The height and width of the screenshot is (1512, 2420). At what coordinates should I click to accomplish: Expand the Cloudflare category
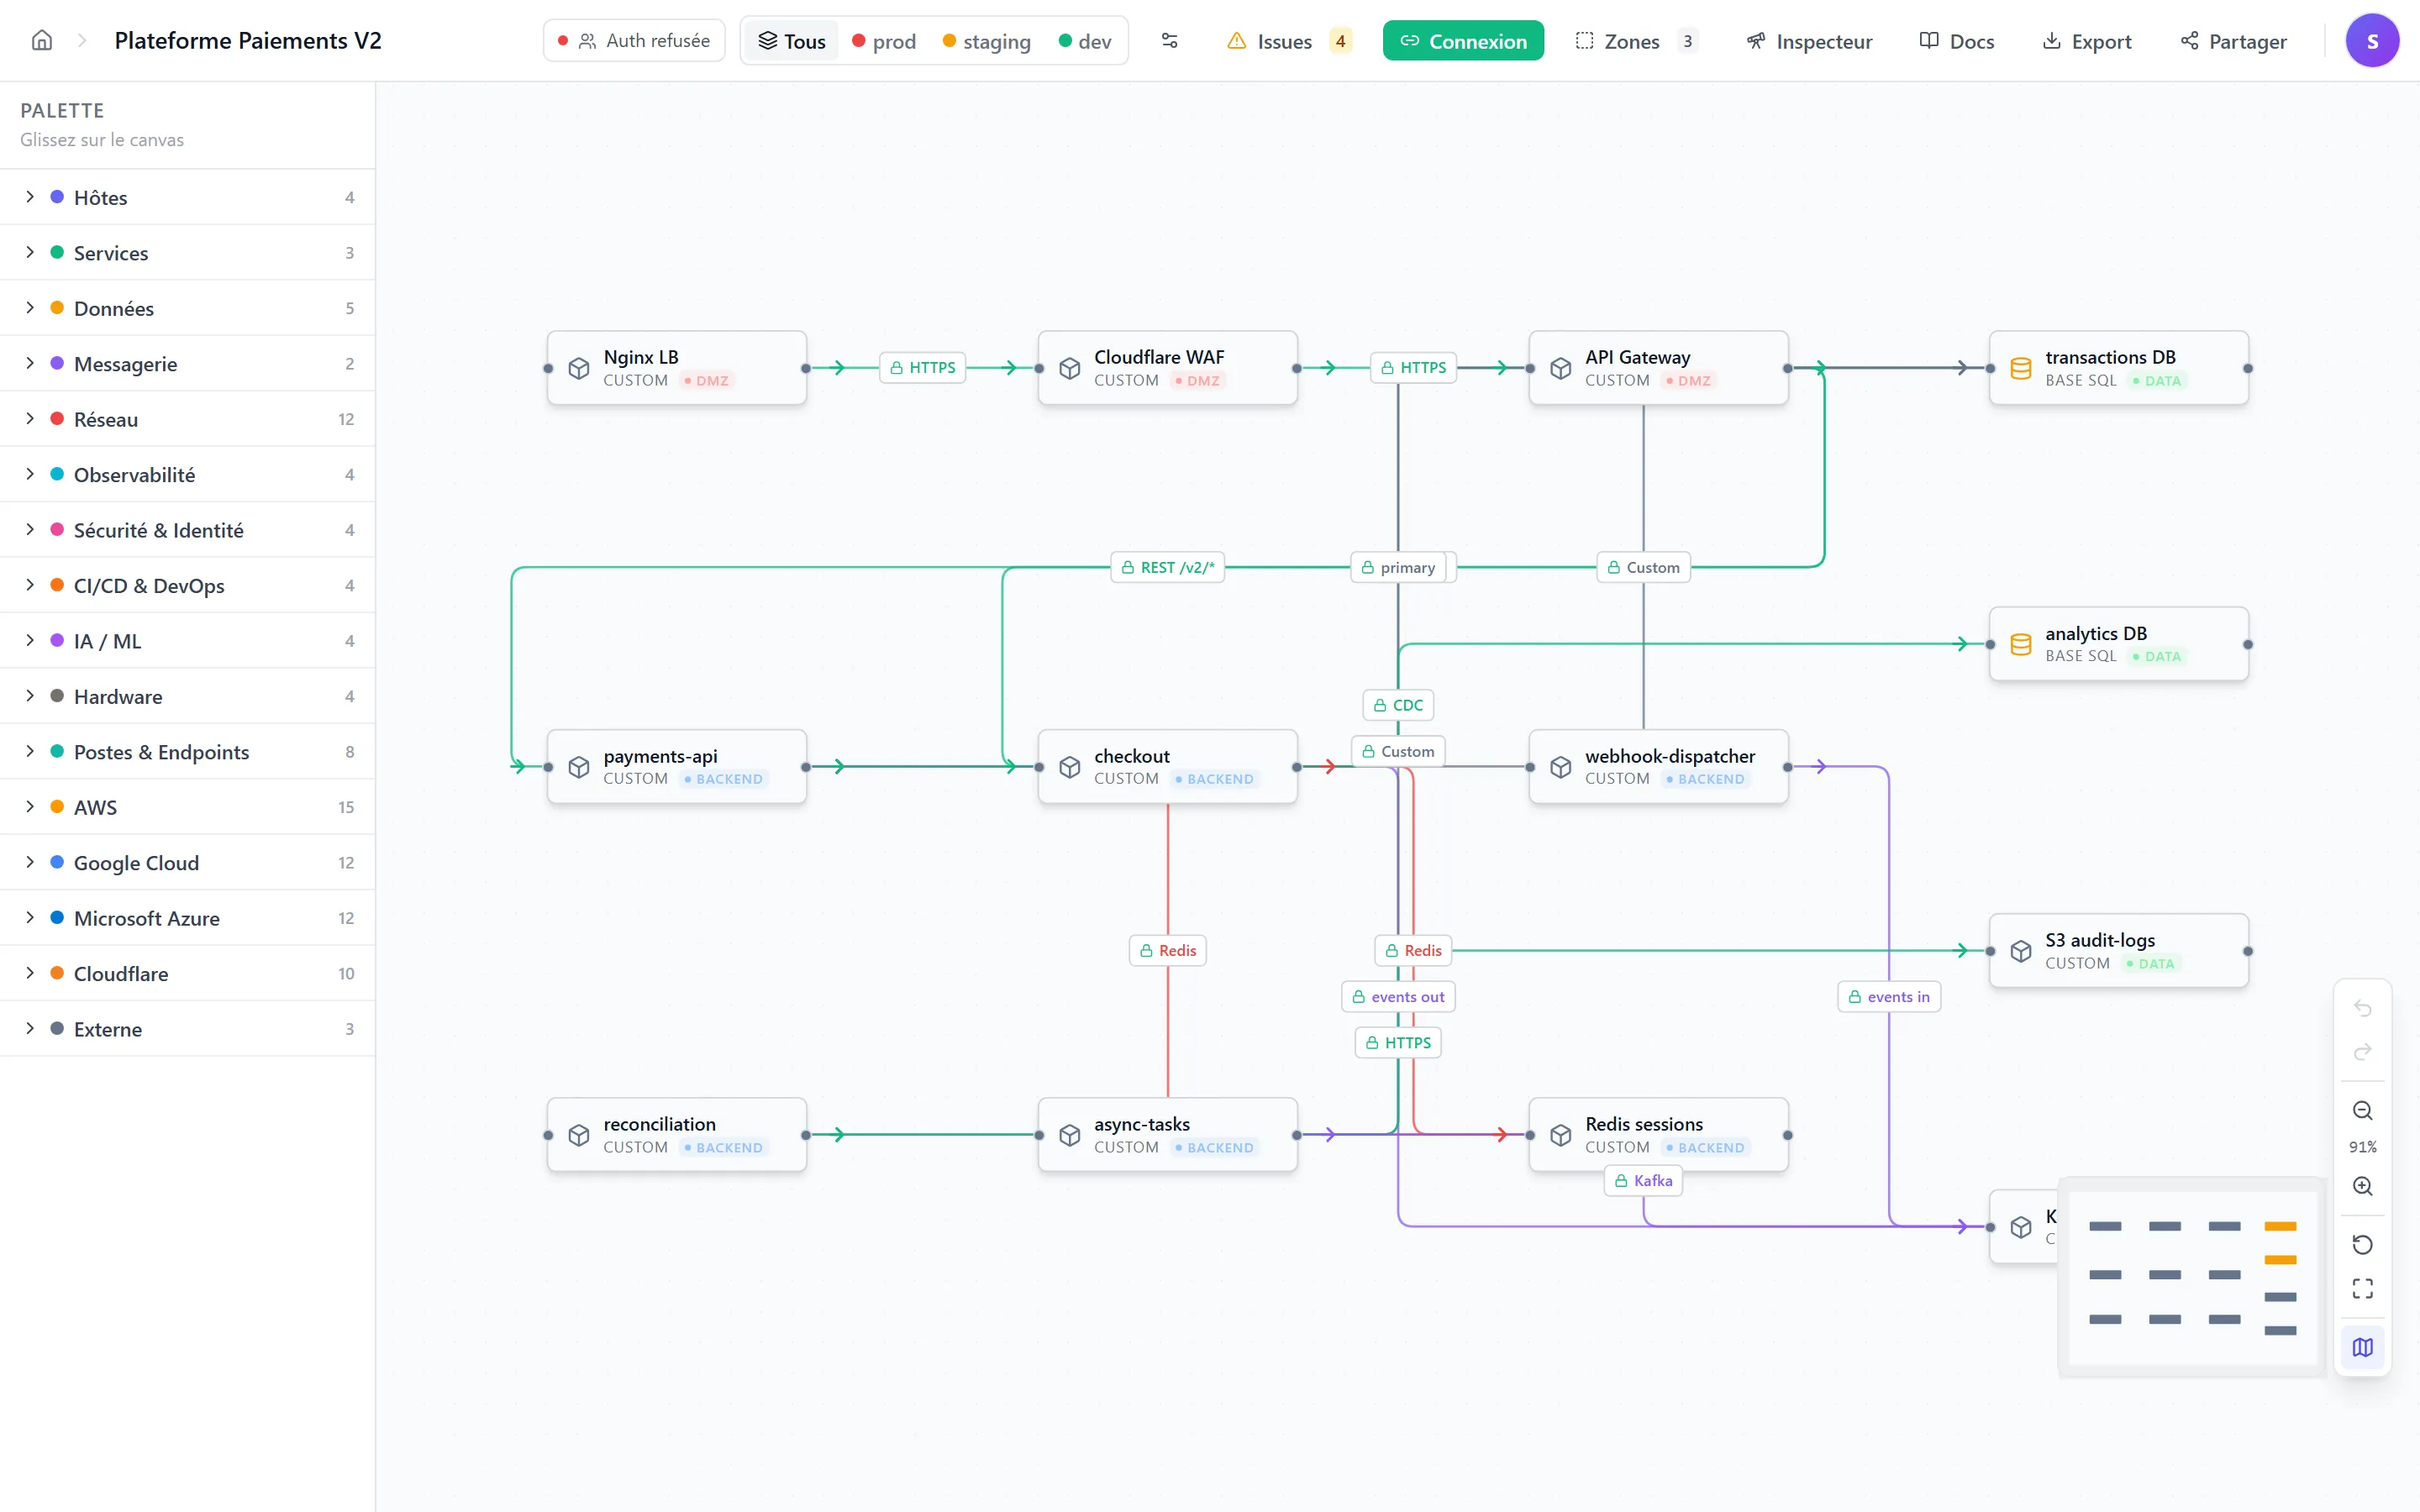click(x=187, y=974)
